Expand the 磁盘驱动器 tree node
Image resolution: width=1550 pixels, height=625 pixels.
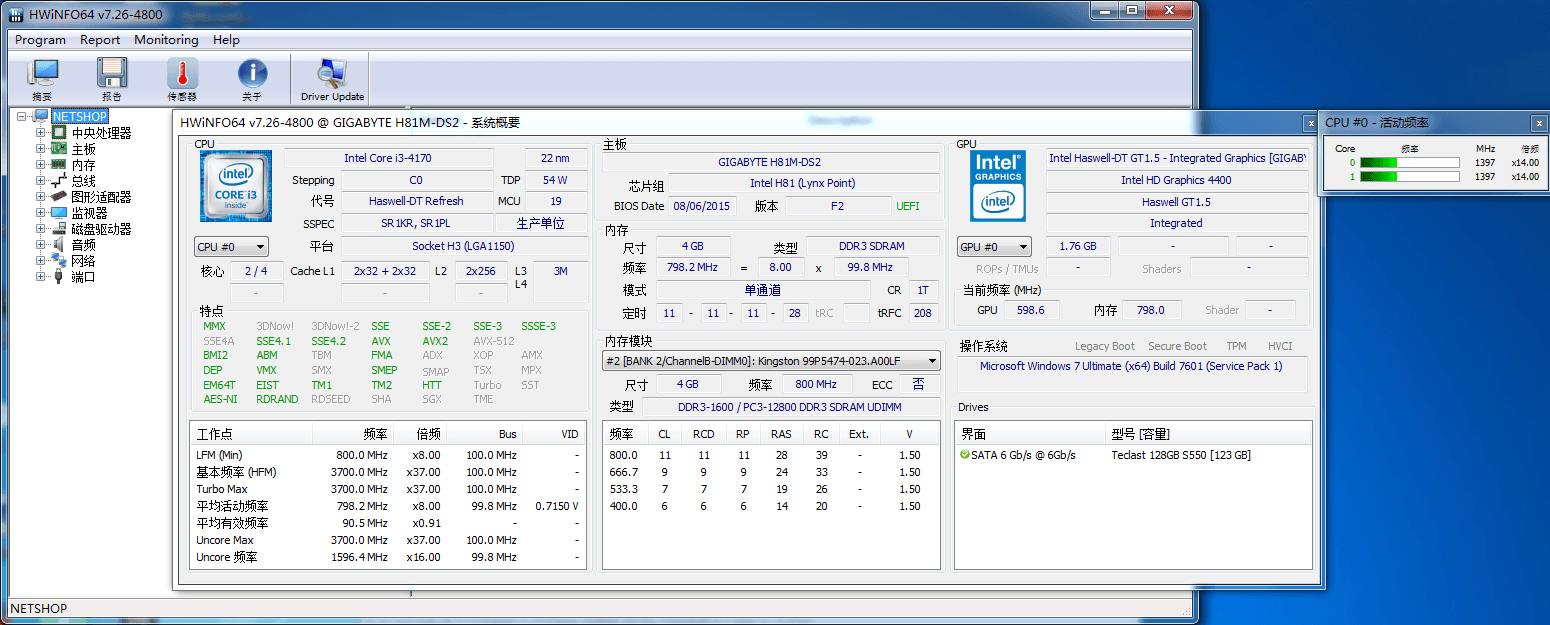tap(41, 229)
